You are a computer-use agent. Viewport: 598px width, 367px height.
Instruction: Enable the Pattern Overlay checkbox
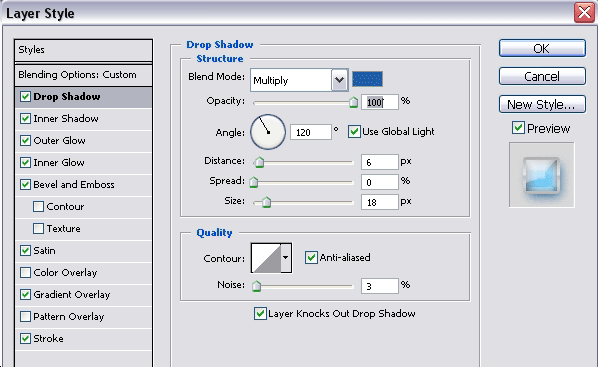coord(25,317)
